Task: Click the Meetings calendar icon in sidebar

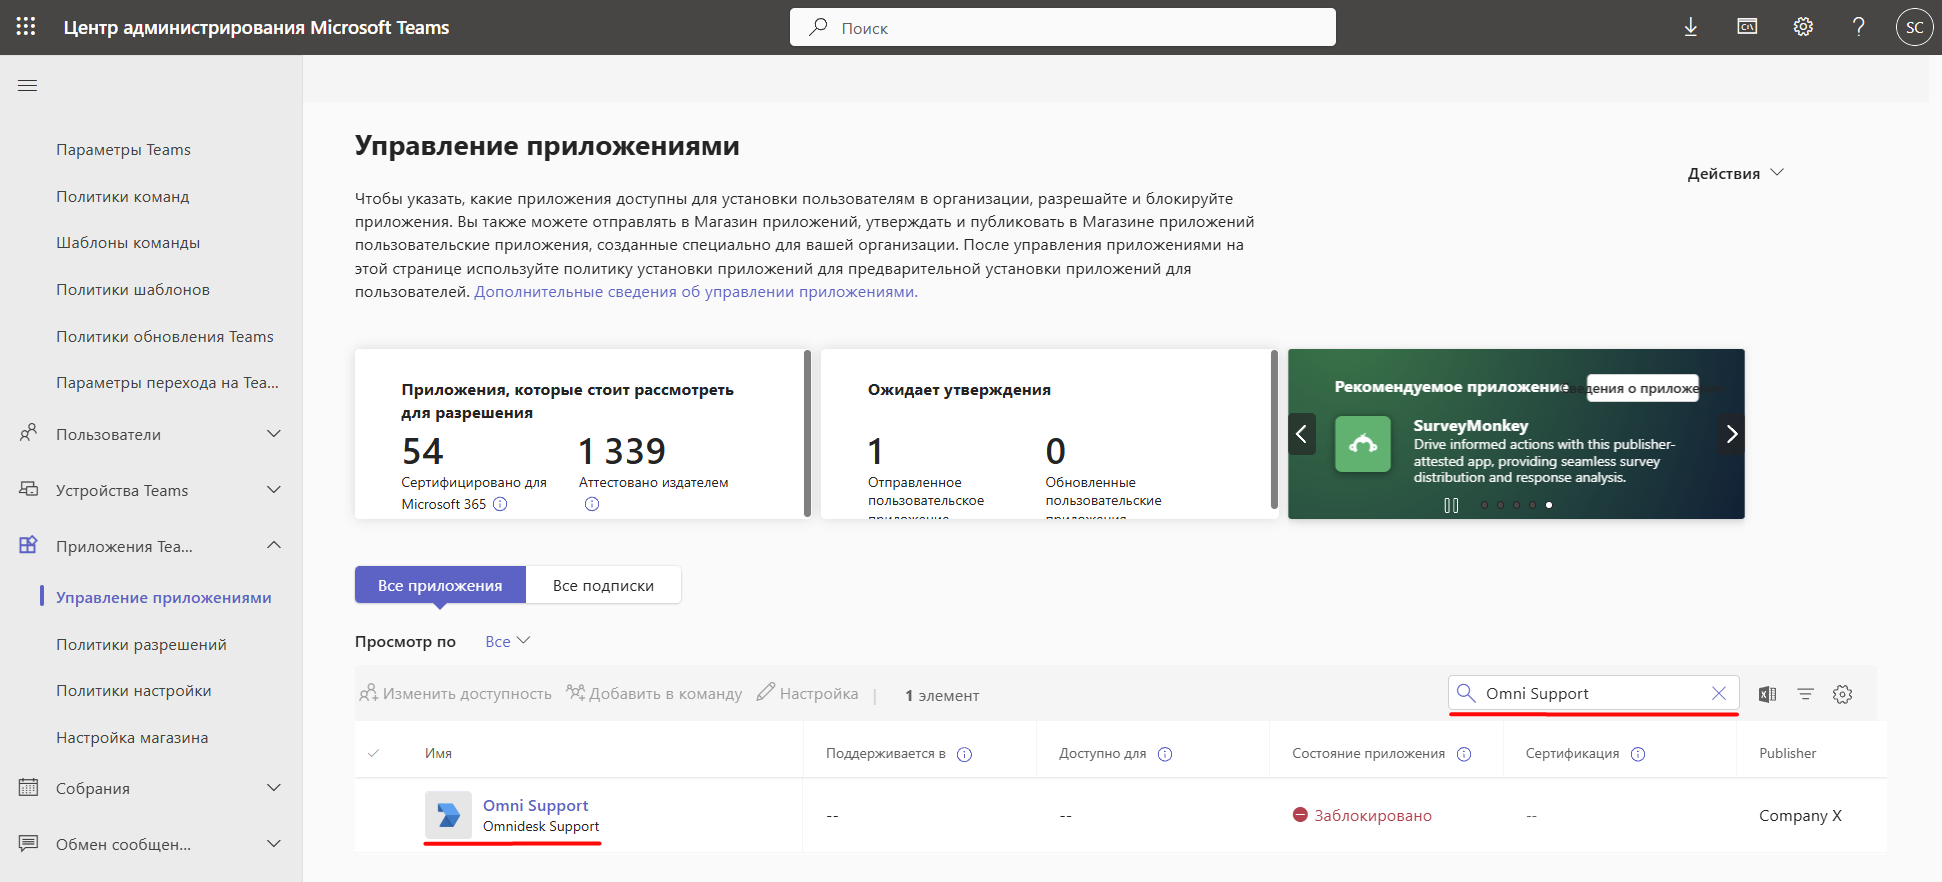Action: pos(29,787)
